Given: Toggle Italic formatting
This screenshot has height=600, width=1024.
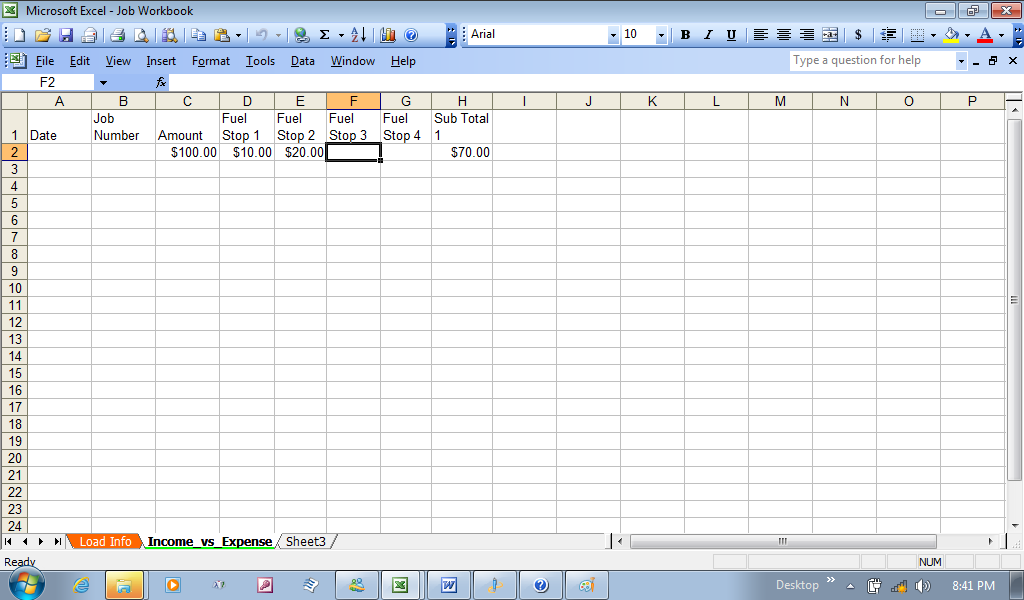Looking at the screenshot, I should 708,35.
